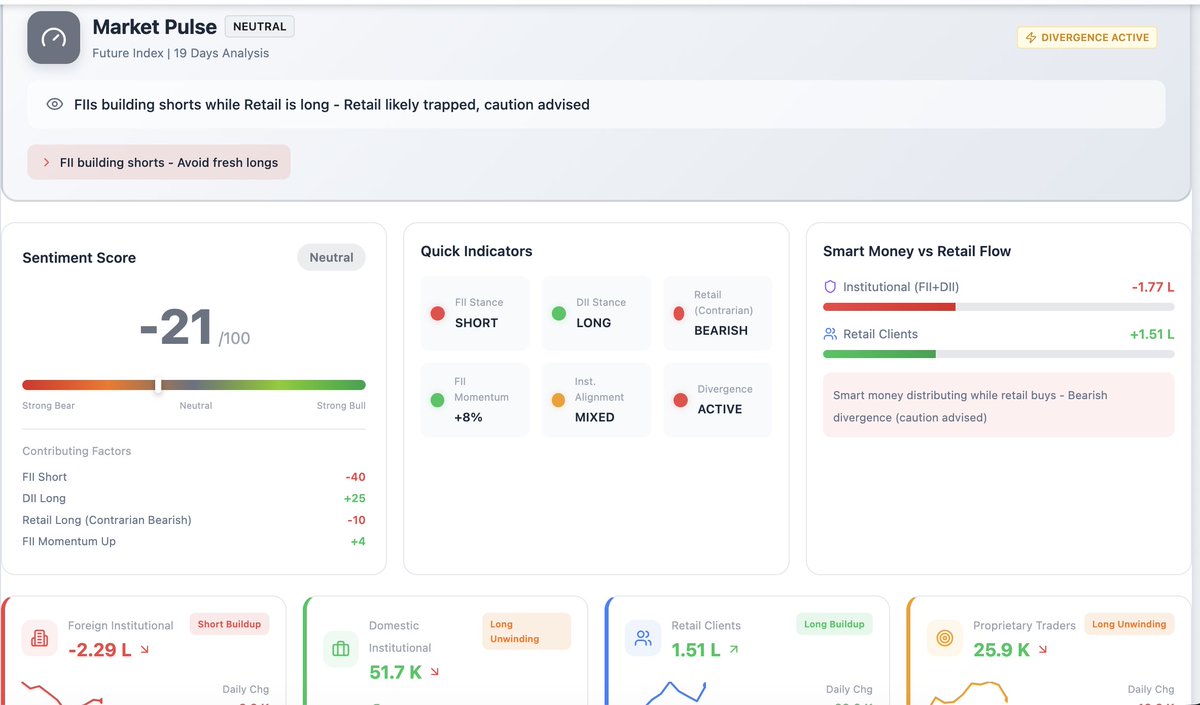
Task: Click the Retail Contrarian BEARISH tile
Action: 718,313
